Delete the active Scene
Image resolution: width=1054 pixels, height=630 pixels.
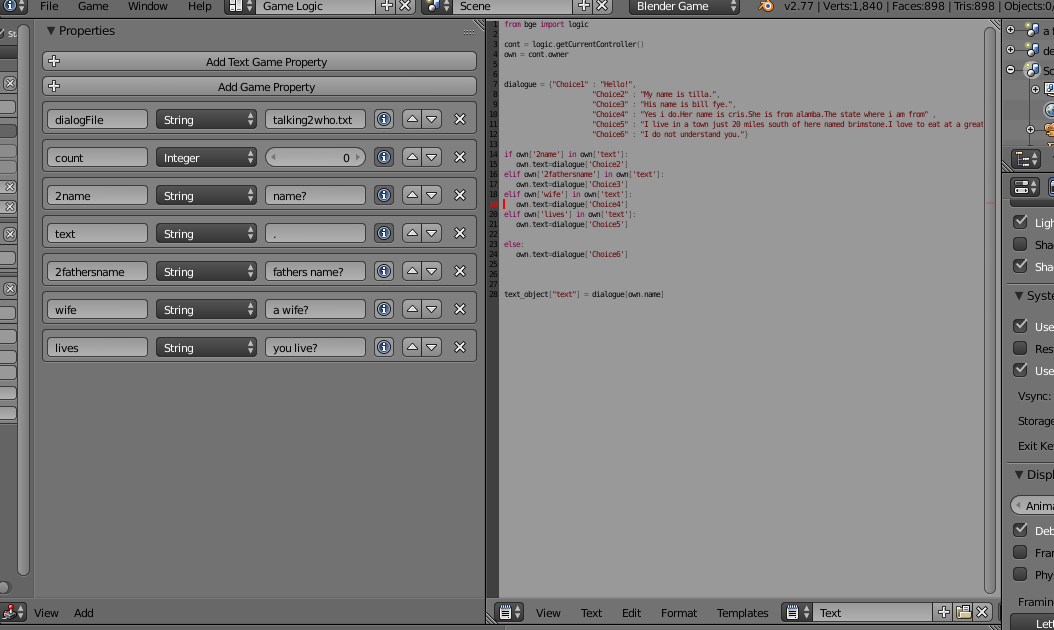pos(602,6)
